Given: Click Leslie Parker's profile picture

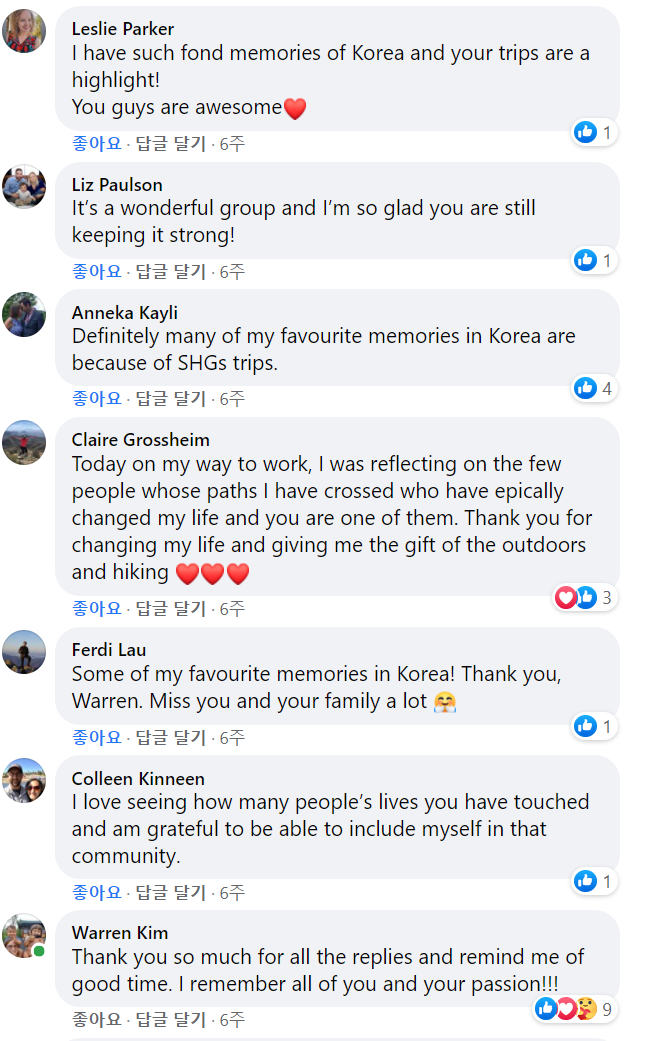Looking at the screenshot, I should click(25, 31).
